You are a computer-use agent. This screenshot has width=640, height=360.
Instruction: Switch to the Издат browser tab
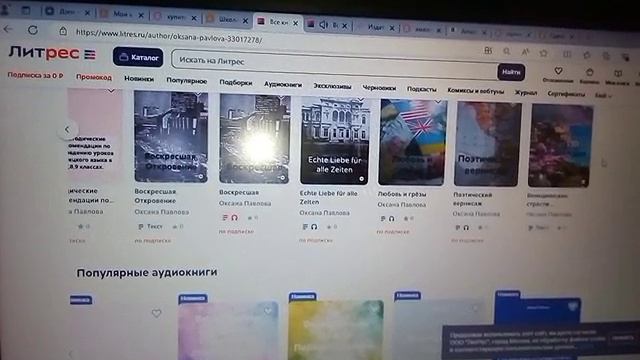pos(376,27)
